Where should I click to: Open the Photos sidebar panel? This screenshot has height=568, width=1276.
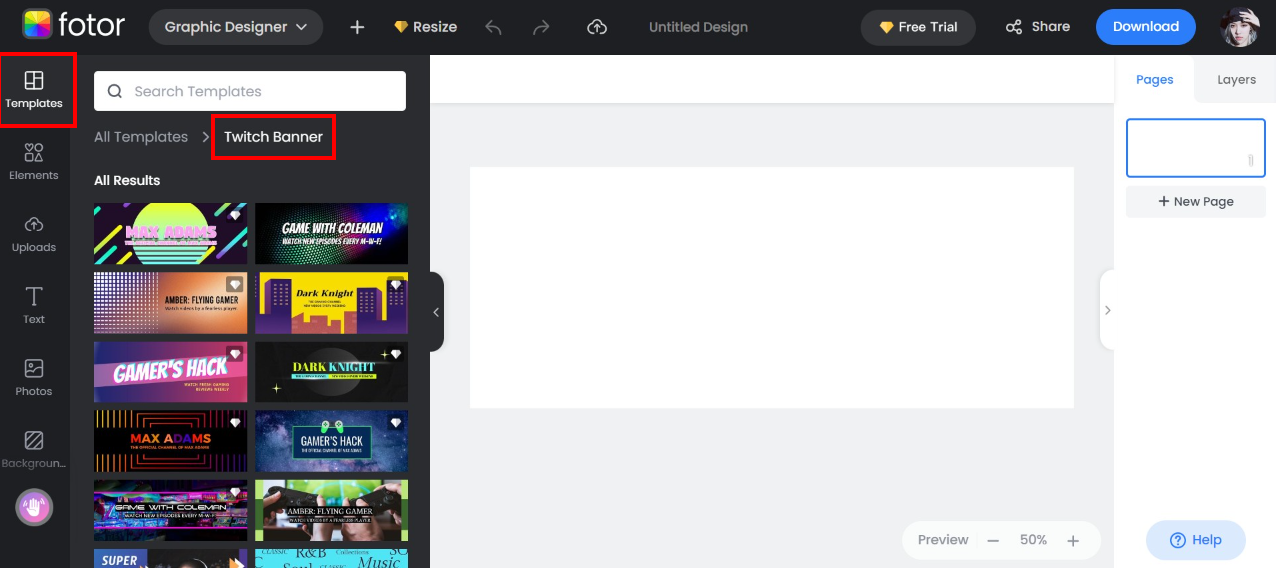tap(34, 377)
